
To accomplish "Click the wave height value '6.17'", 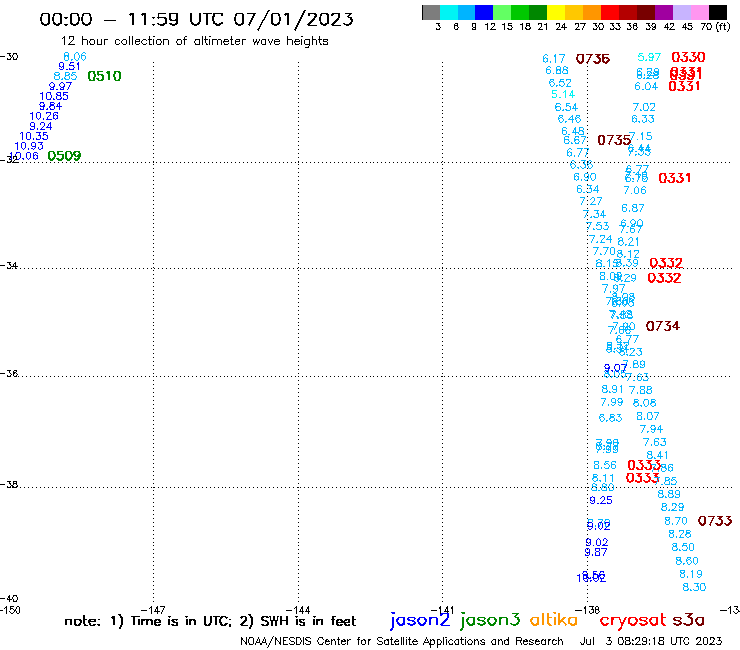I will point(554,59).
